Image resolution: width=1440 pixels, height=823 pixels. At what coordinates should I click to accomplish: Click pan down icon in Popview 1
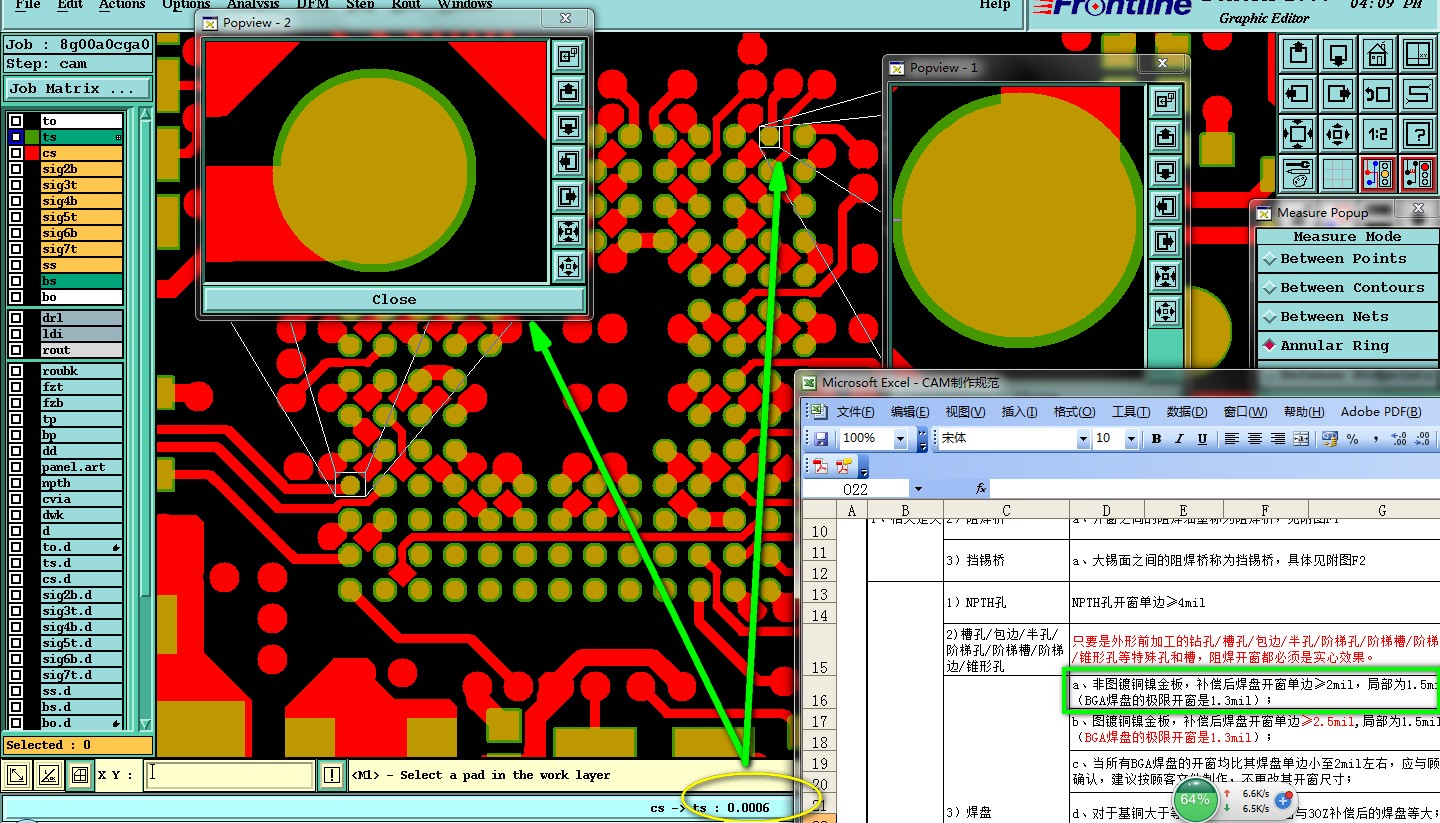click(x=1165, y=171)
